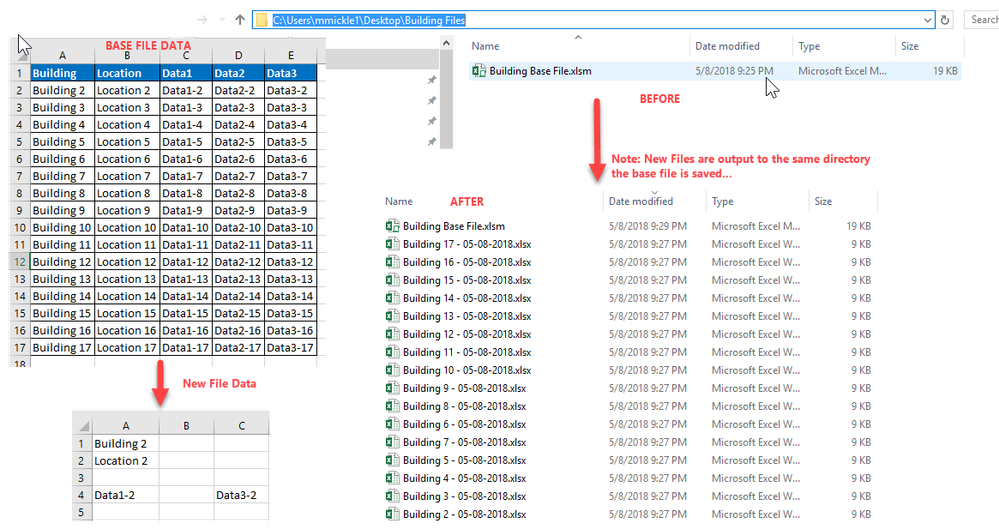
Task: Click the address bar path field
Action: [x=594, y=20]
